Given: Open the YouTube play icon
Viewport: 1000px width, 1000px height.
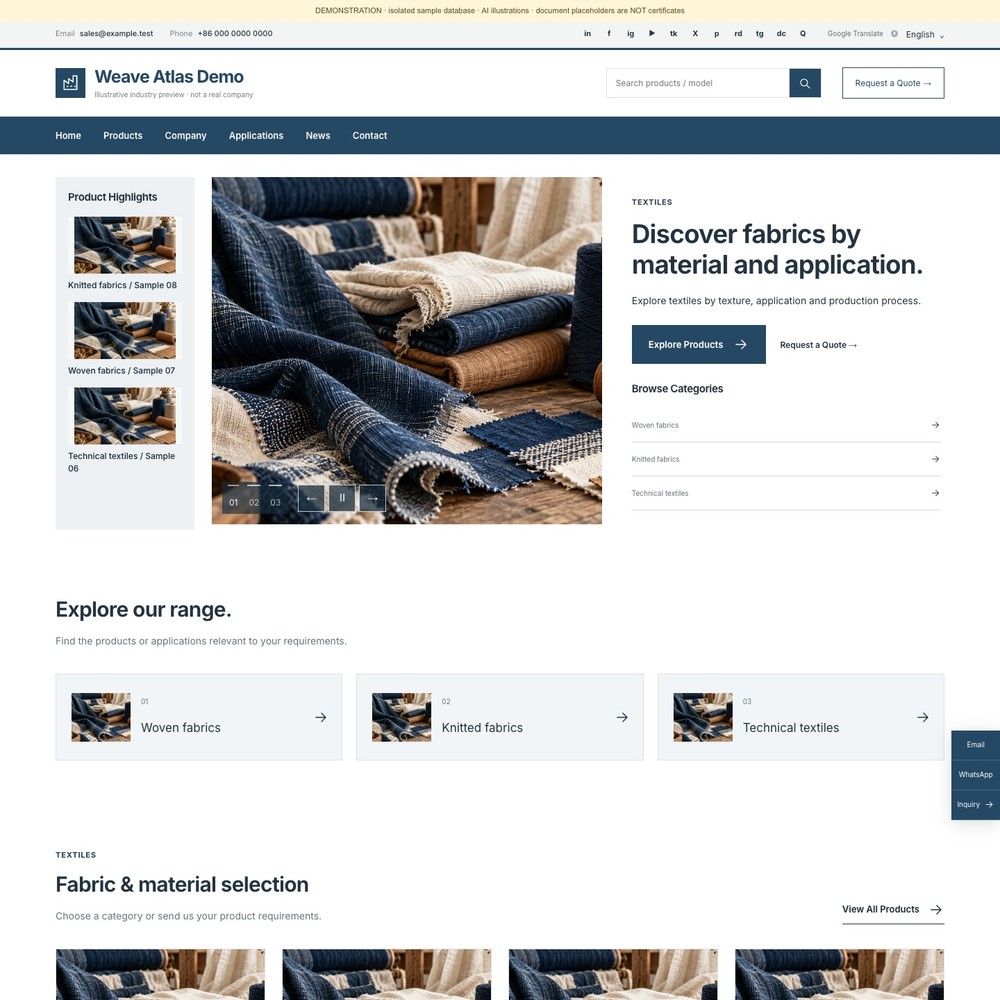Looking at the screenshot, I should click(652, 34).
